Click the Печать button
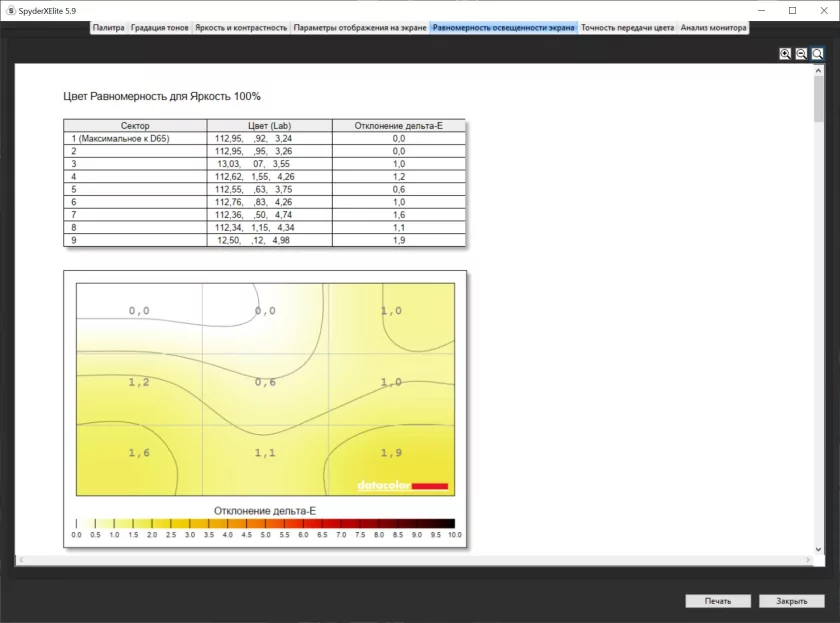This screenshot has height=623, width=840. point(718,601)
